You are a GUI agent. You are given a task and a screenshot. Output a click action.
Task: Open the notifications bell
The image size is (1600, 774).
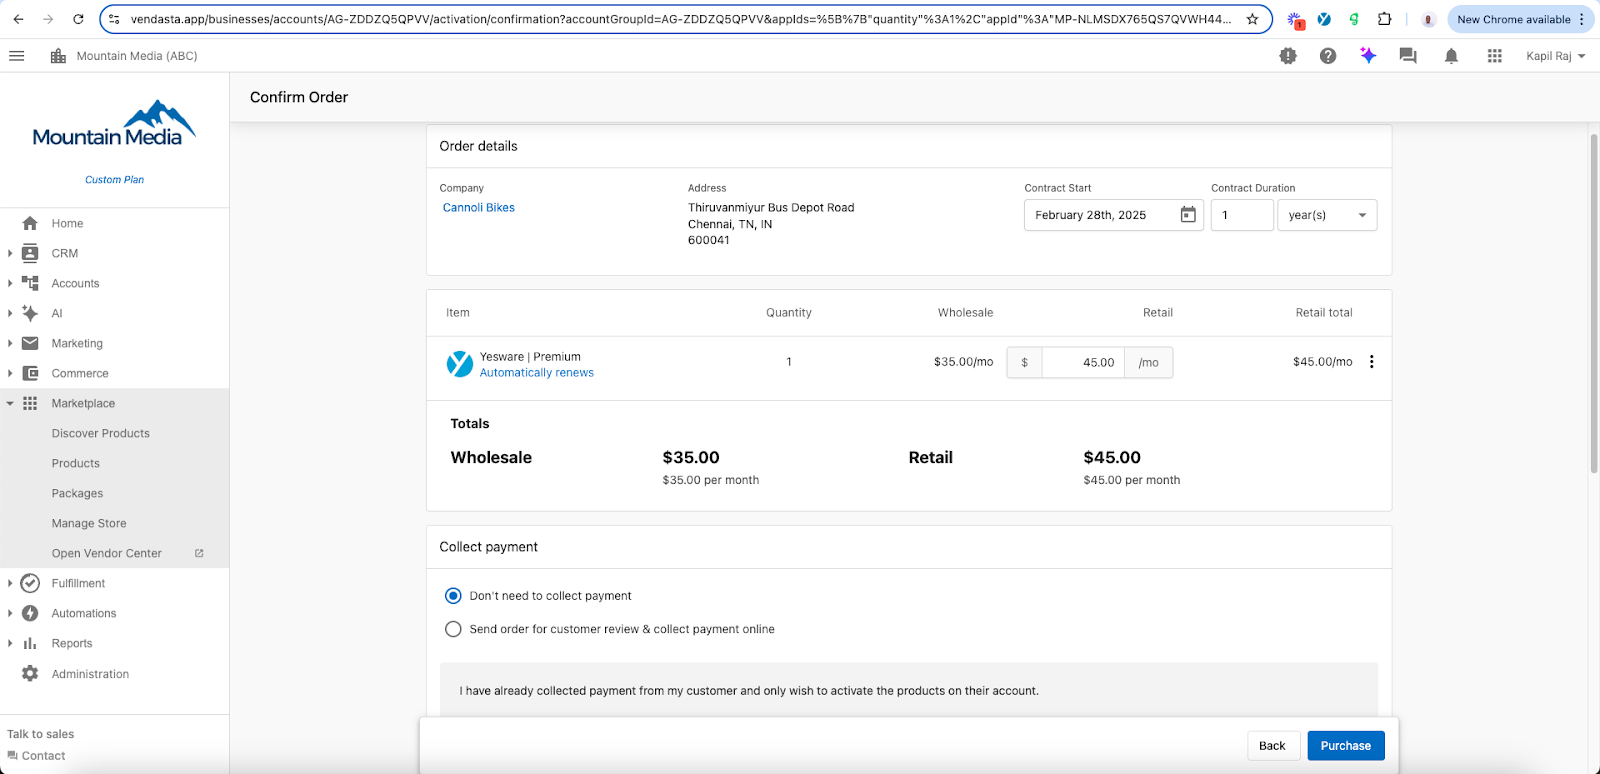point(1451,56)
